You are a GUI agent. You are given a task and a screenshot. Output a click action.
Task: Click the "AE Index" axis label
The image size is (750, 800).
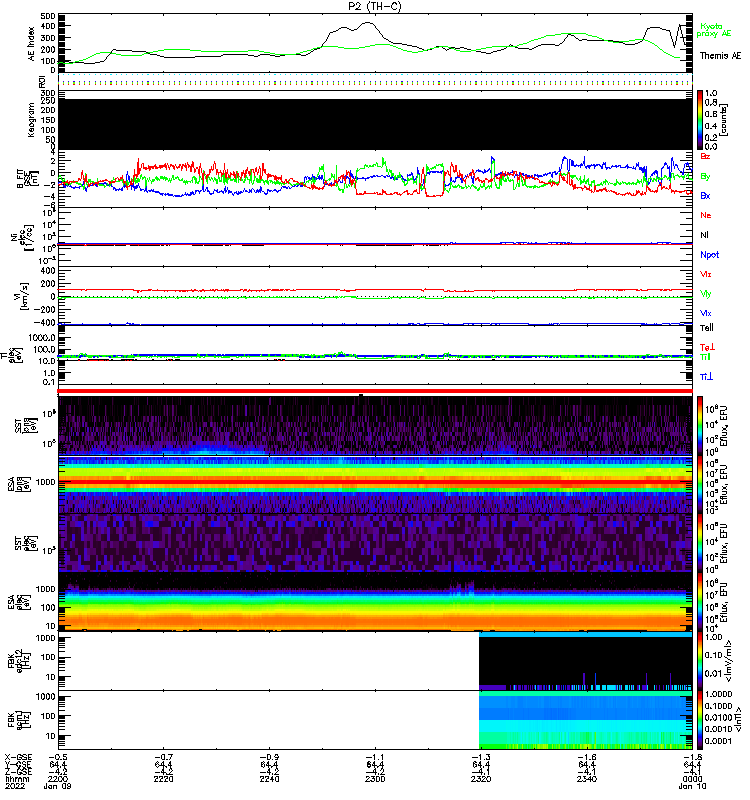(x=32, y=43)
